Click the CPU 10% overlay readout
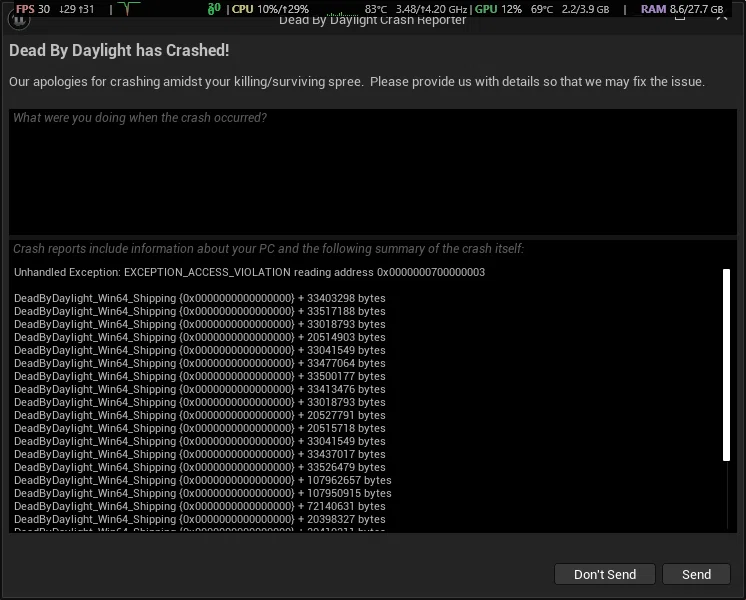 tap(270, 9)
